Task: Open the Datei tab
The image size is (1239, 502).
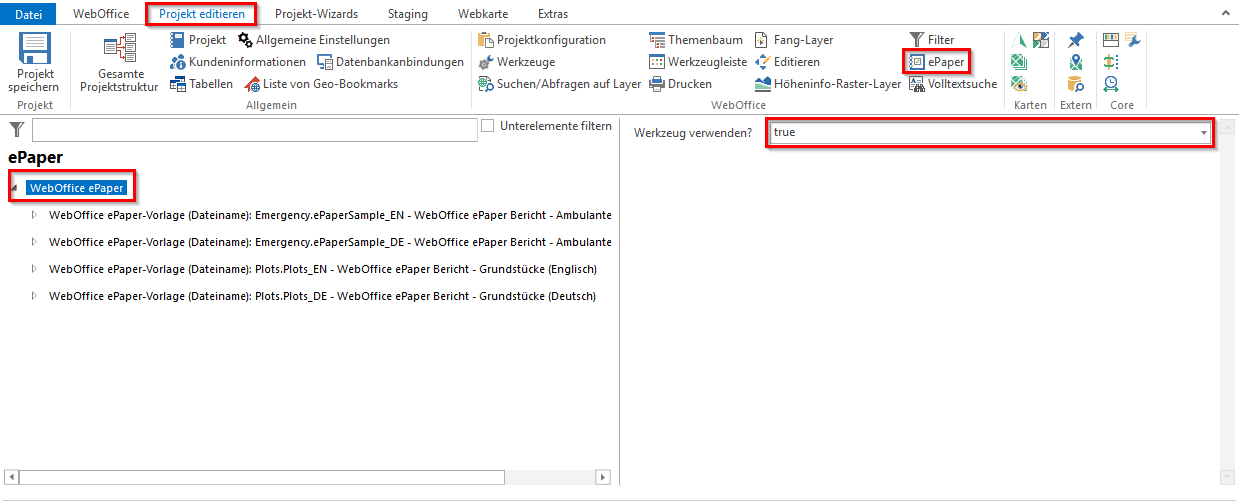Action: pyautogui.click(x=28, y=14)
